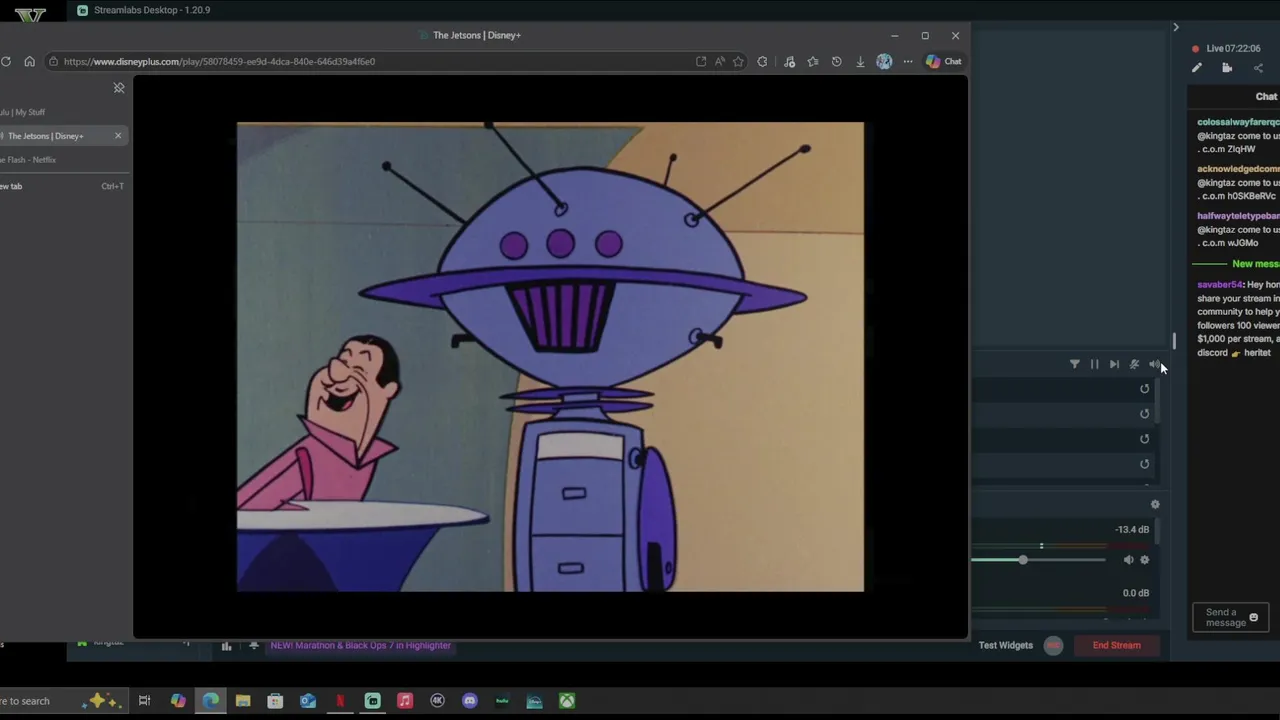Viewport: 1280px width, 720px height.
Task: Click the REC record button
Action: click(1053, 646)
